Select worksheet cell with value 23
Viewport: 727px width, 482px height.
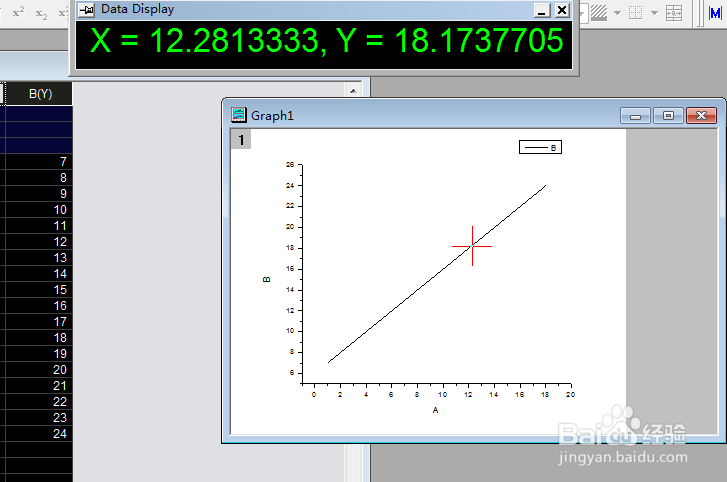pyautogui.click(x=39, y=418)
